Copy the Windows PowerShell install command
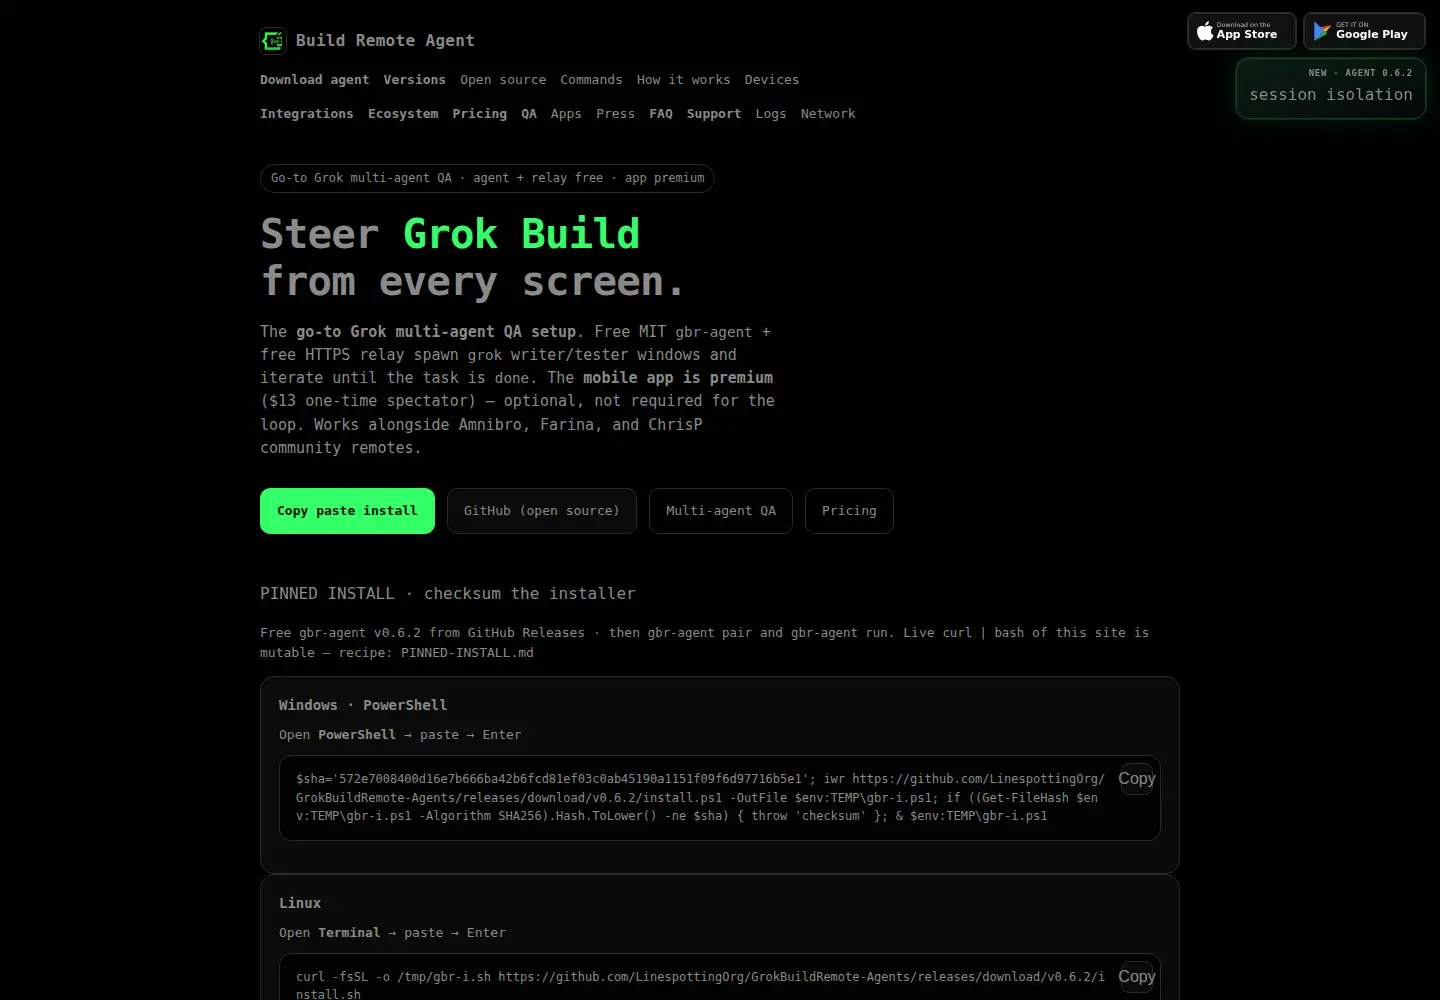 click(1137, 778)
